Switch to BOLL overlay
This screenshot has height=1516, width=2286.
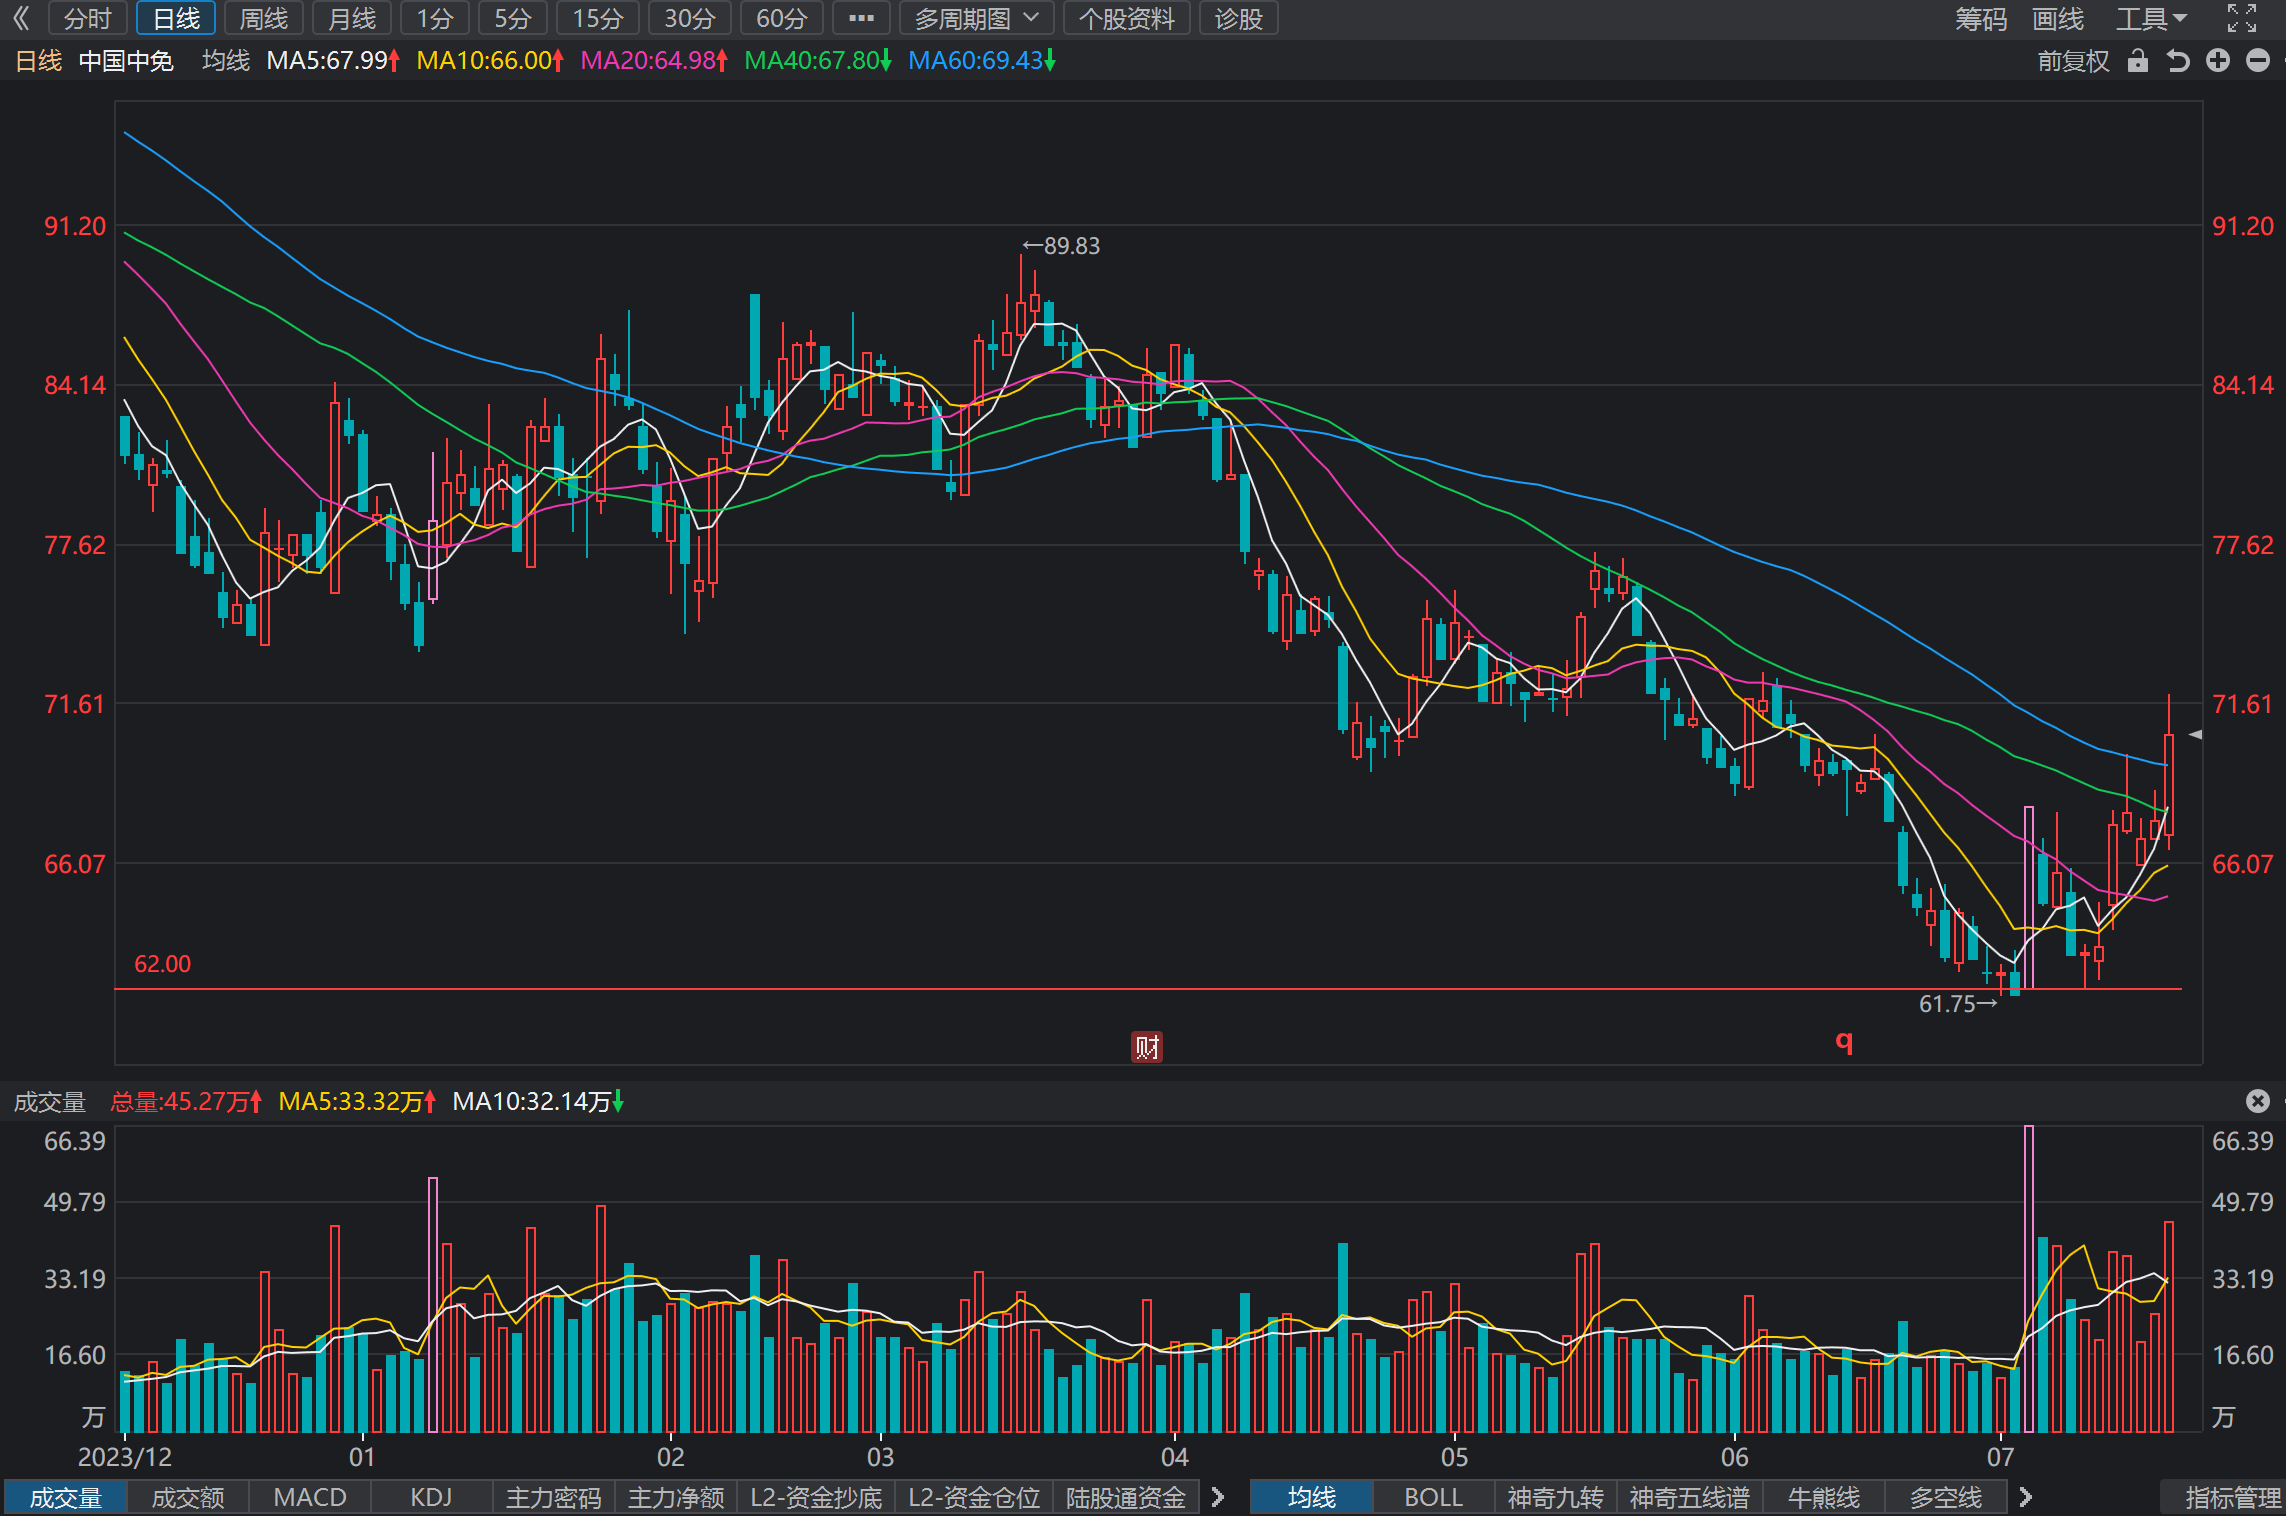click(1434, 1497)
